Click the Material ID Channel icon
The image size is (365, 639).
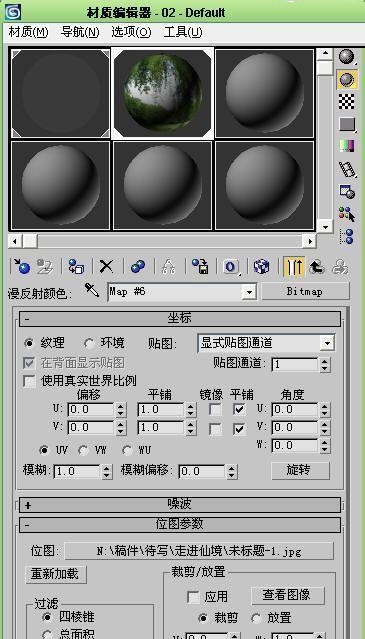click(231, 267)
